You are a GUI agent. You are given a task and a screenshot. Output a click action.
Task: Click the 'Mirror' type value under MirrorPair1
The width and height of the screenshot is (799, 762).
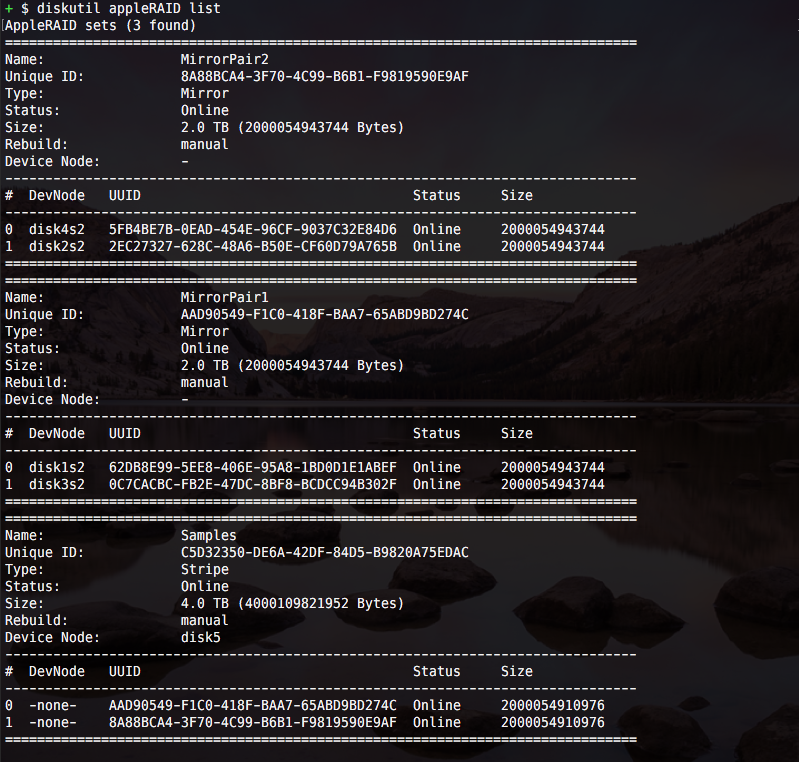pos(204,332)
